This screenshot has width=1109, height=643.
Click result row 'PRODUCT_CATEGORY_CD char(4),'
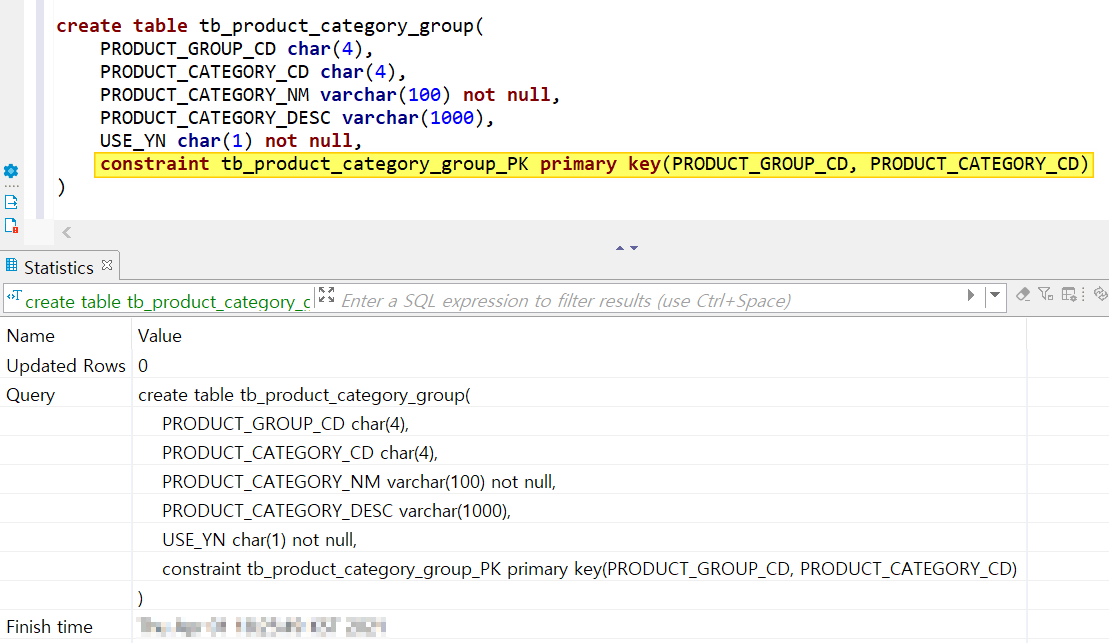pos(300,453)
